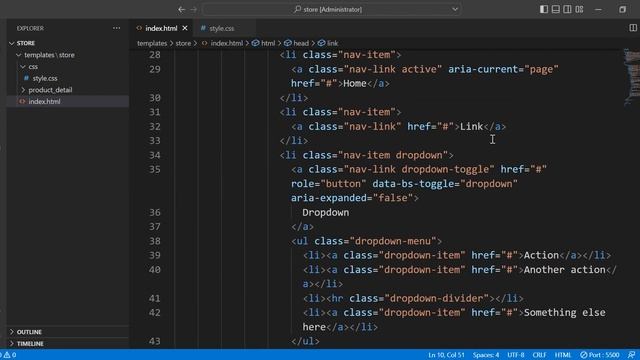
Task: Toggle bottom panel layout icon
Action: pos(556,9)
